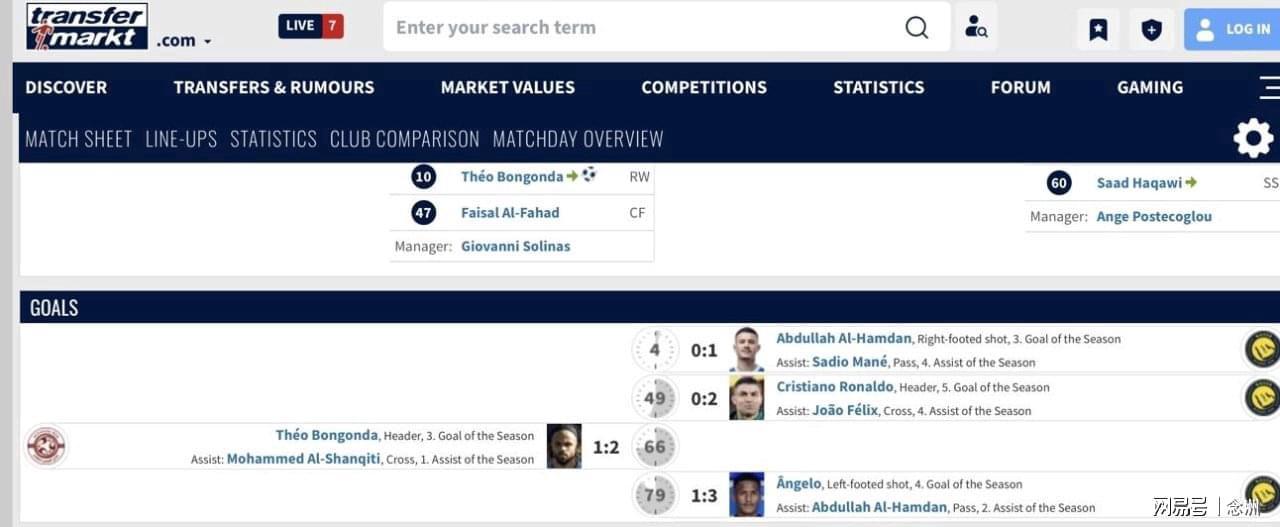Open the LIVE 7 matches badge
The image size is (1280, 527).
coord(311,26)
